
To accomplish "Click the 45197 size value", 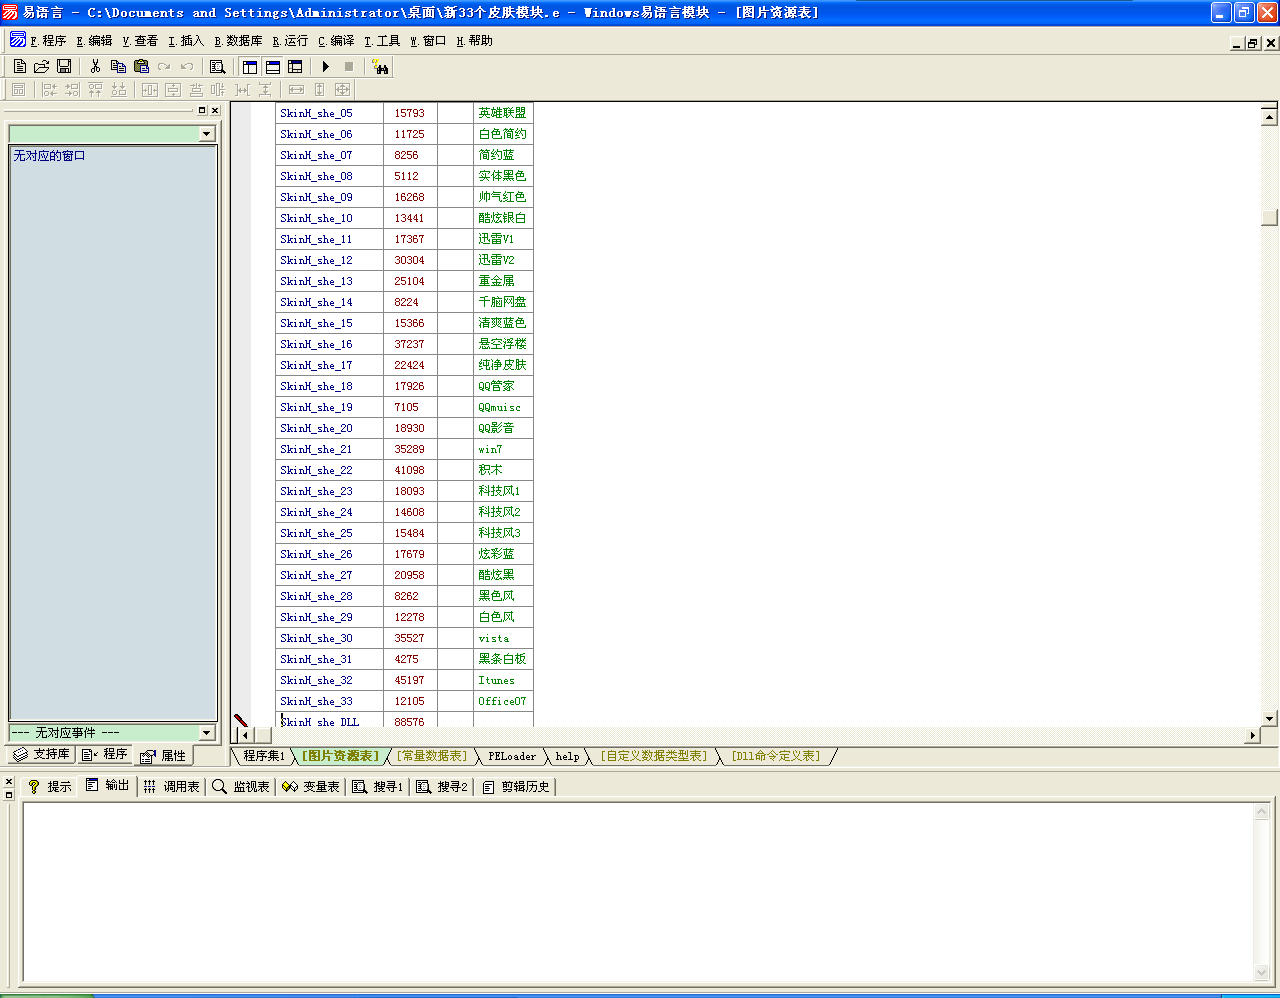I will (x=409, y=680).
